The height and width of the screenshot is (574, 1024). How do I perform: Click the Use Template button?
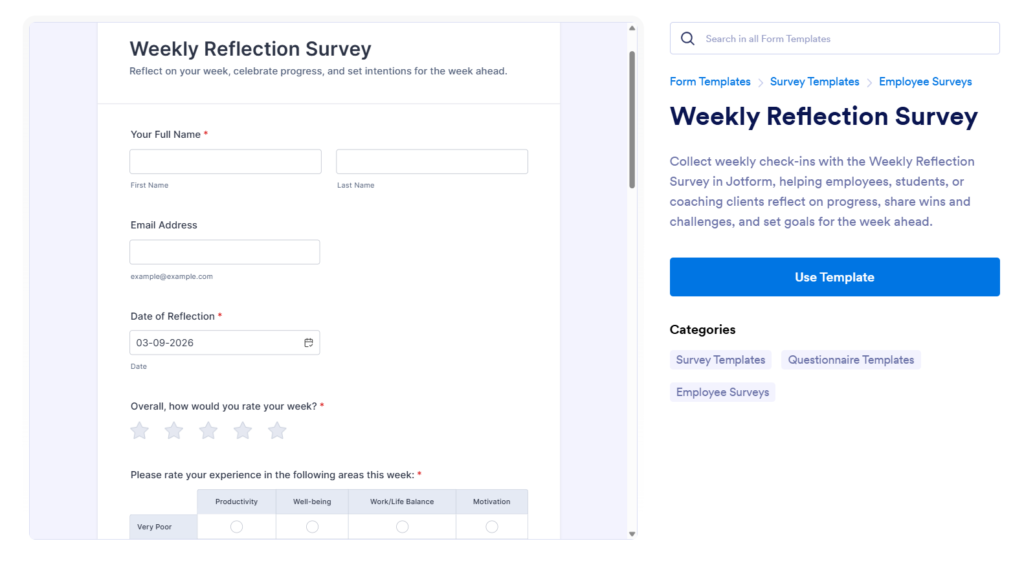tap(834, 277)
